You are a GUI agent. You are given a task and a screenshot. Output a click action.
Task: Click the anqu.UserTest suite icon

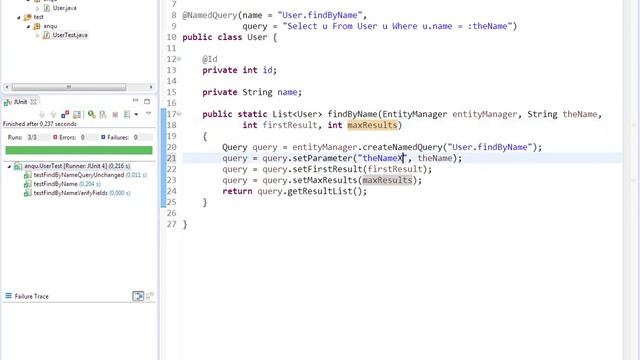coord(18,166)
